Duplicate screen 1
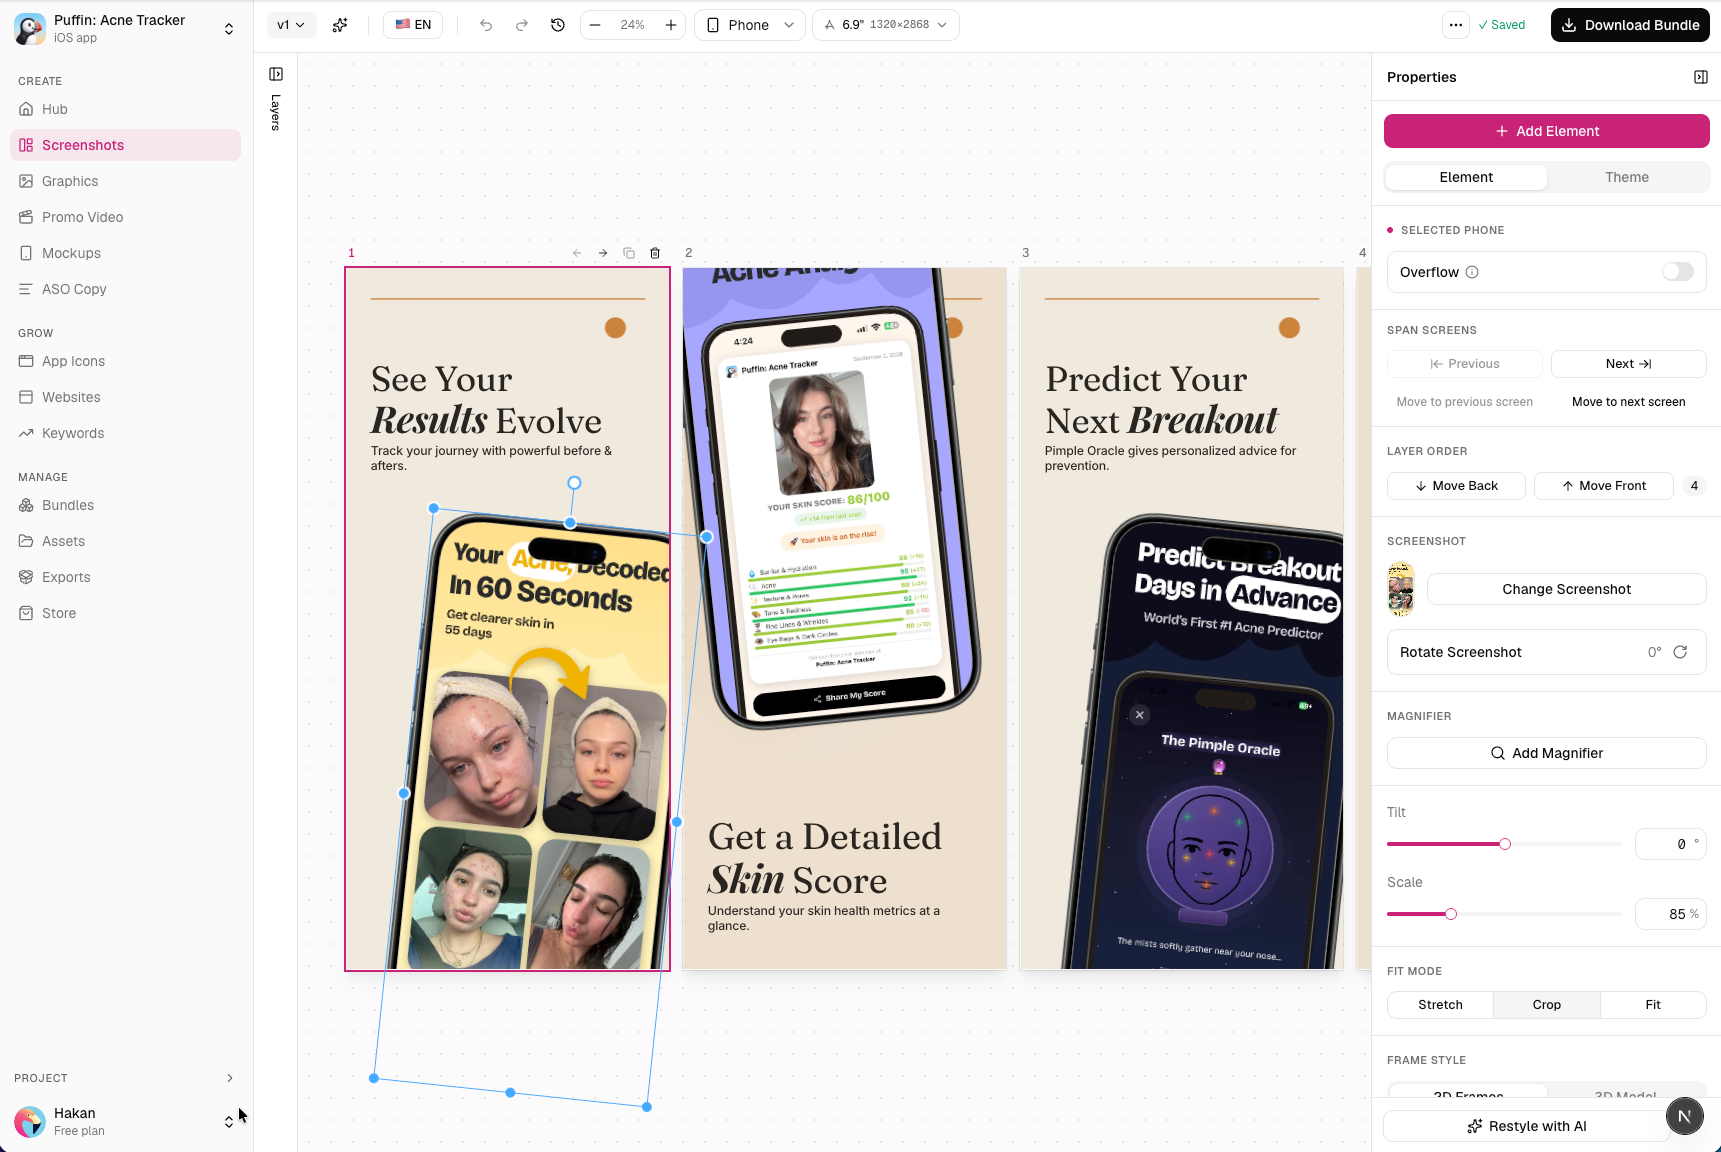Screen dimensions: 1721x1152 coord(629,253)
